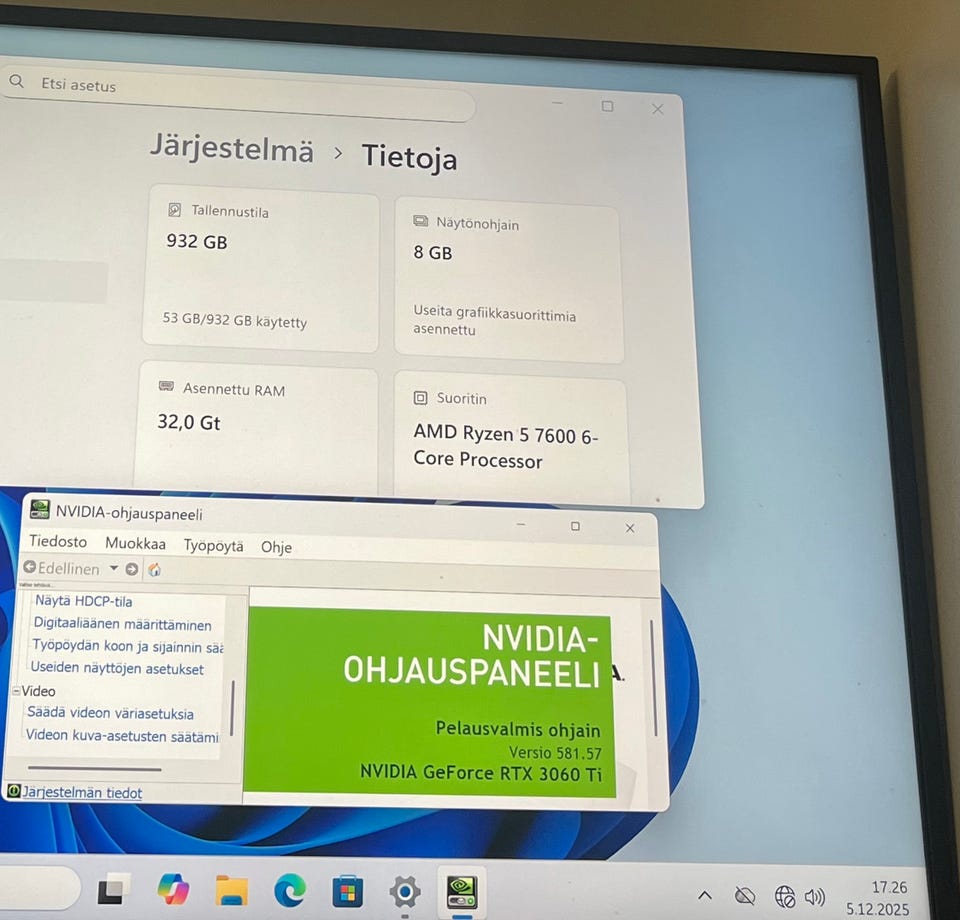Open the Näytönohjain 8 GB card
The height and width of the screenshot is (920, 960).
(x=508, y=279)
